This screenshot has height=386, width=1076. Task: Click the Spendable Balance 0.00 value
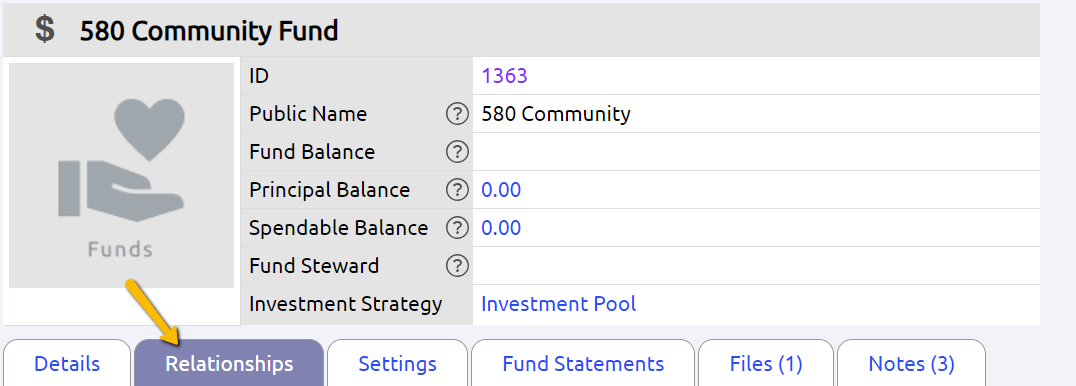click(x=501, y=227)
